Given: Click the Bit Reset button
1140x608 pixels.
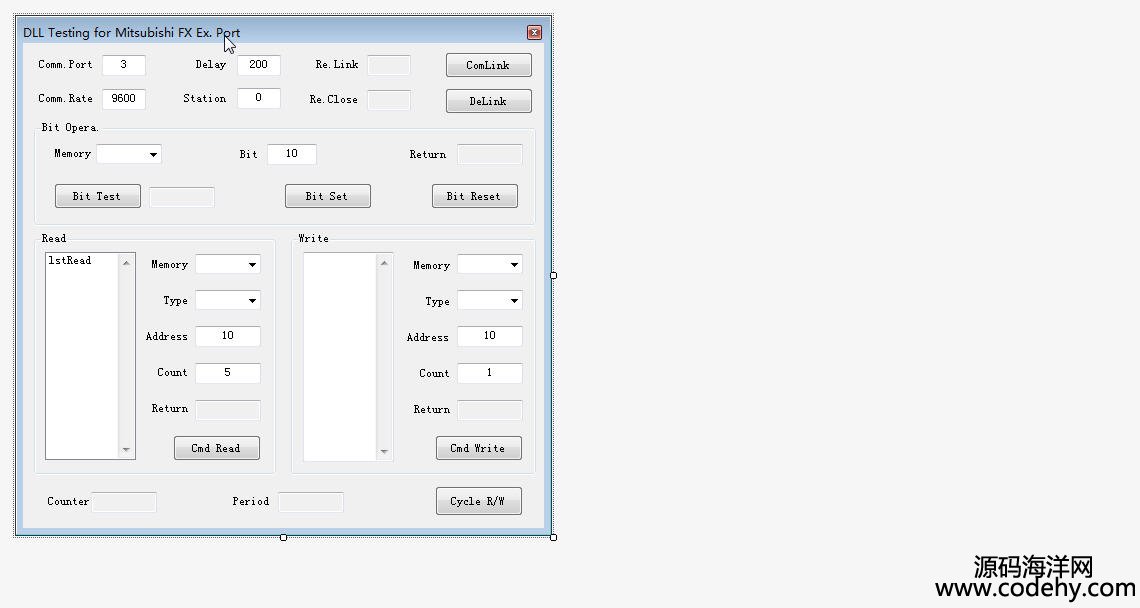Looking at the screenshot, I should (x=475, y=196).
